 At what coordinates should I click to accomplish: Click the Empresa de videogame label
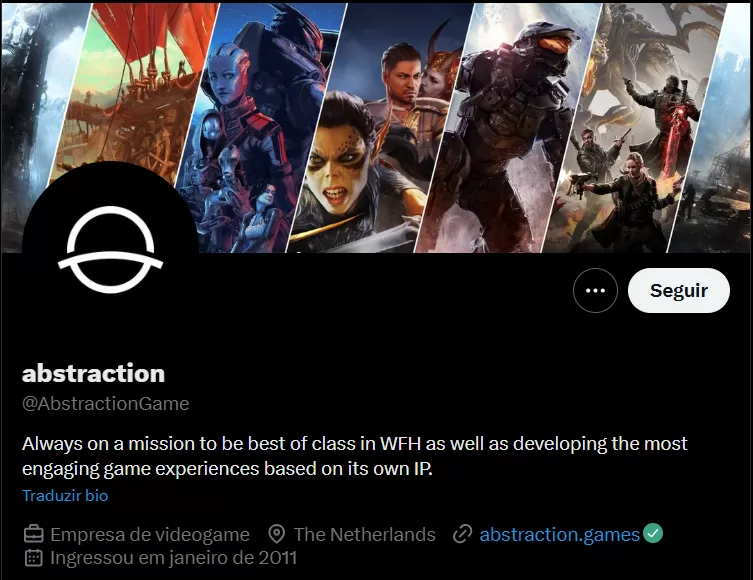point(150,534)
